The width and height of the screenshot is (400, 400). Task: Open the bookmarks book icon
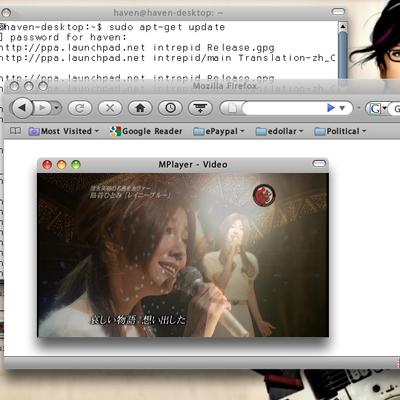pos(15,131)
